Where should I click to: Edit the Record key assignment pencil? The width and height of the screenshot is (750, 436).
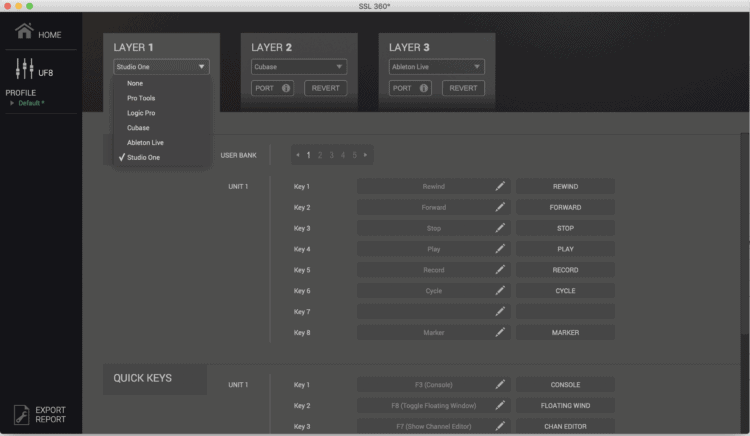point(500,270)
